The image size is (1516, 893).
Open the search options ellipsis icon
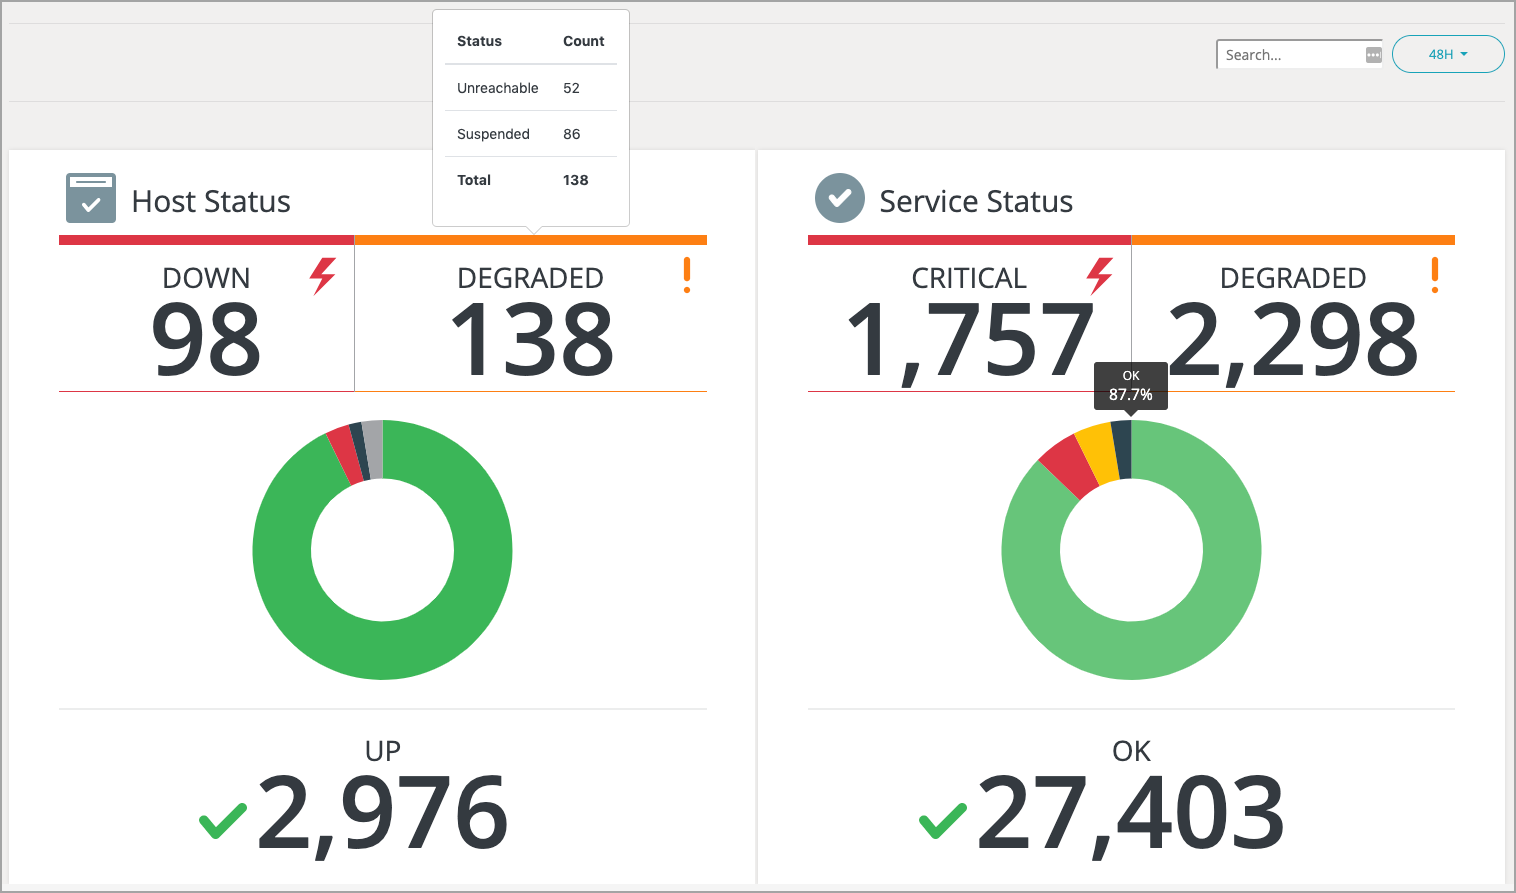(x=1374, y=55)
